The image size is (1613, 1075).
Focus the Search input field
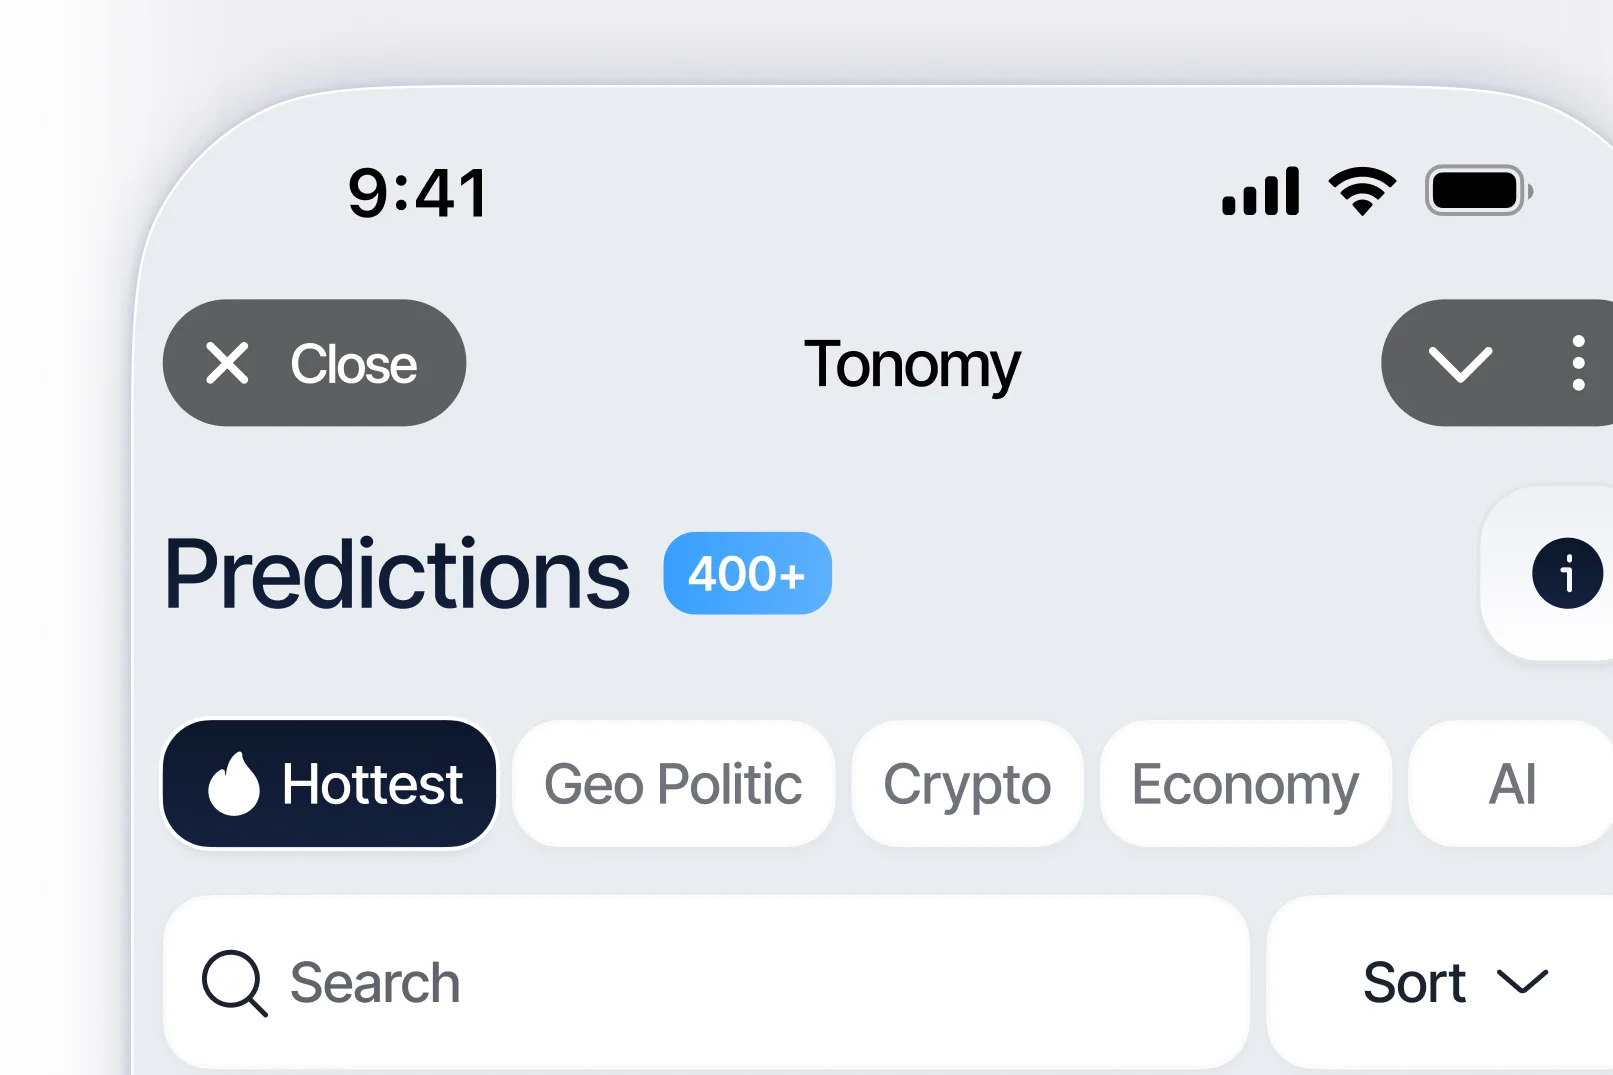(740, 982)
